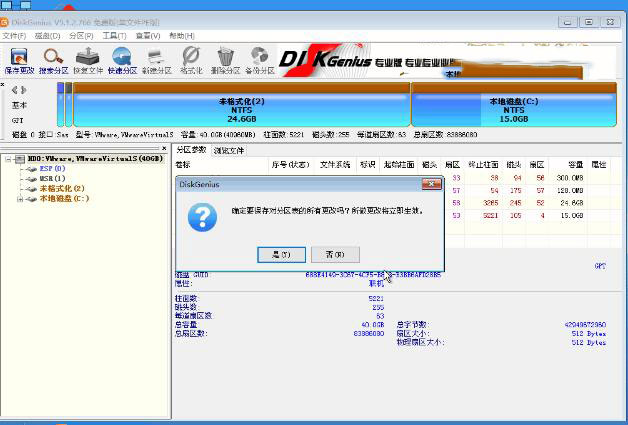Select the 未格式化(2) partition bar in the disk map
Image resolution: width=628 pixels, height=425 pixels.
click(242, 105)
